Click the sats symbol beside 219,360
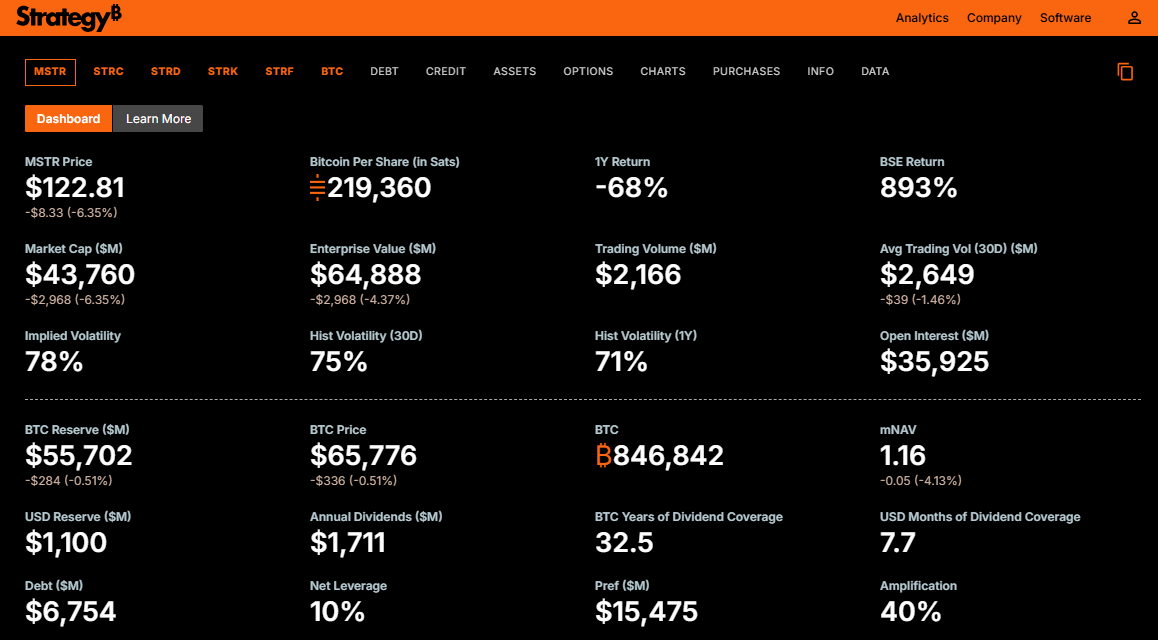The width and height of the screenshot is (1158, 640). click(x=318, y=187)
